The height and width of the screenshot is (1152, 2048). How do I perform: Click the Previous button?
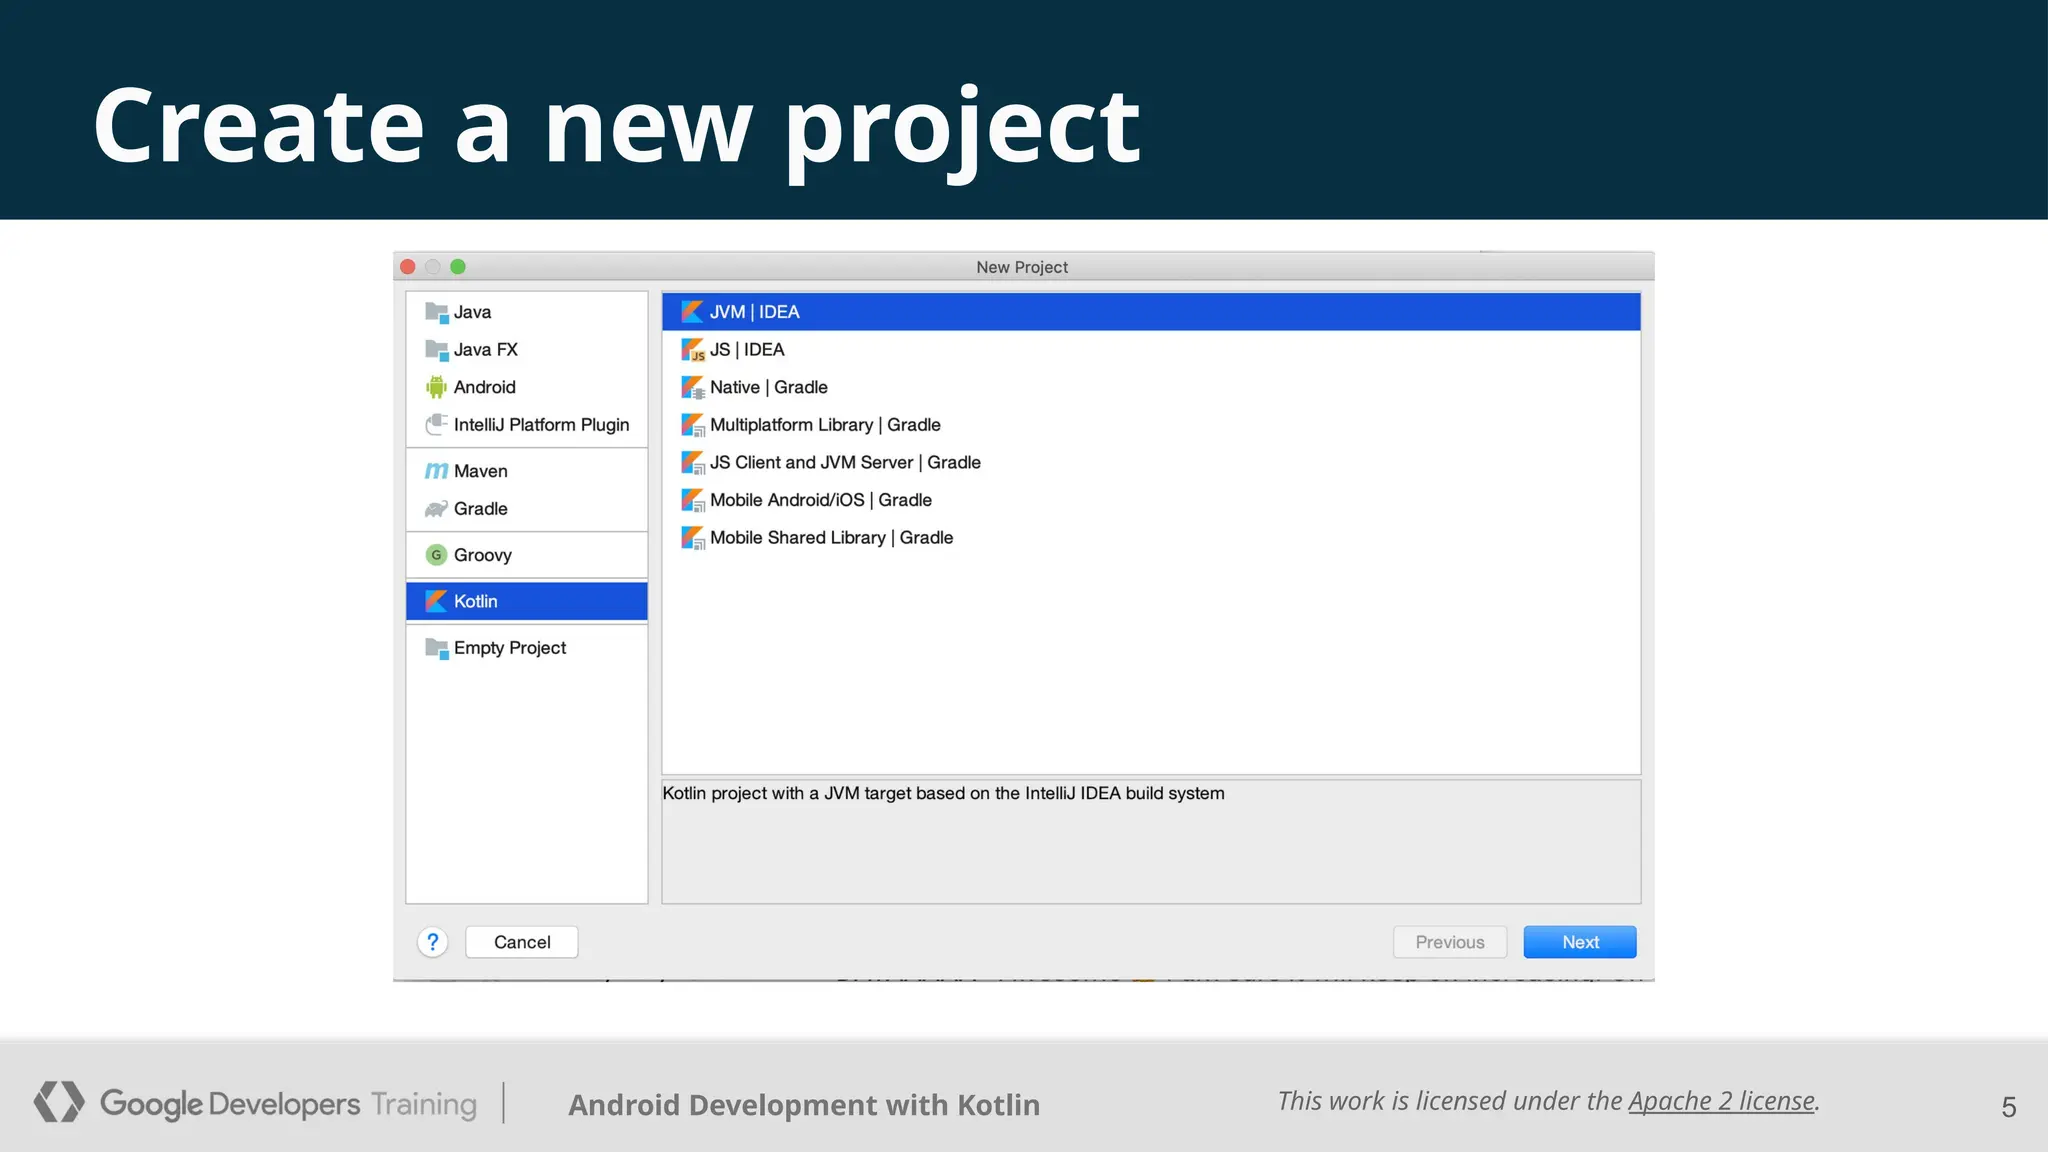tap(1450, 942)
